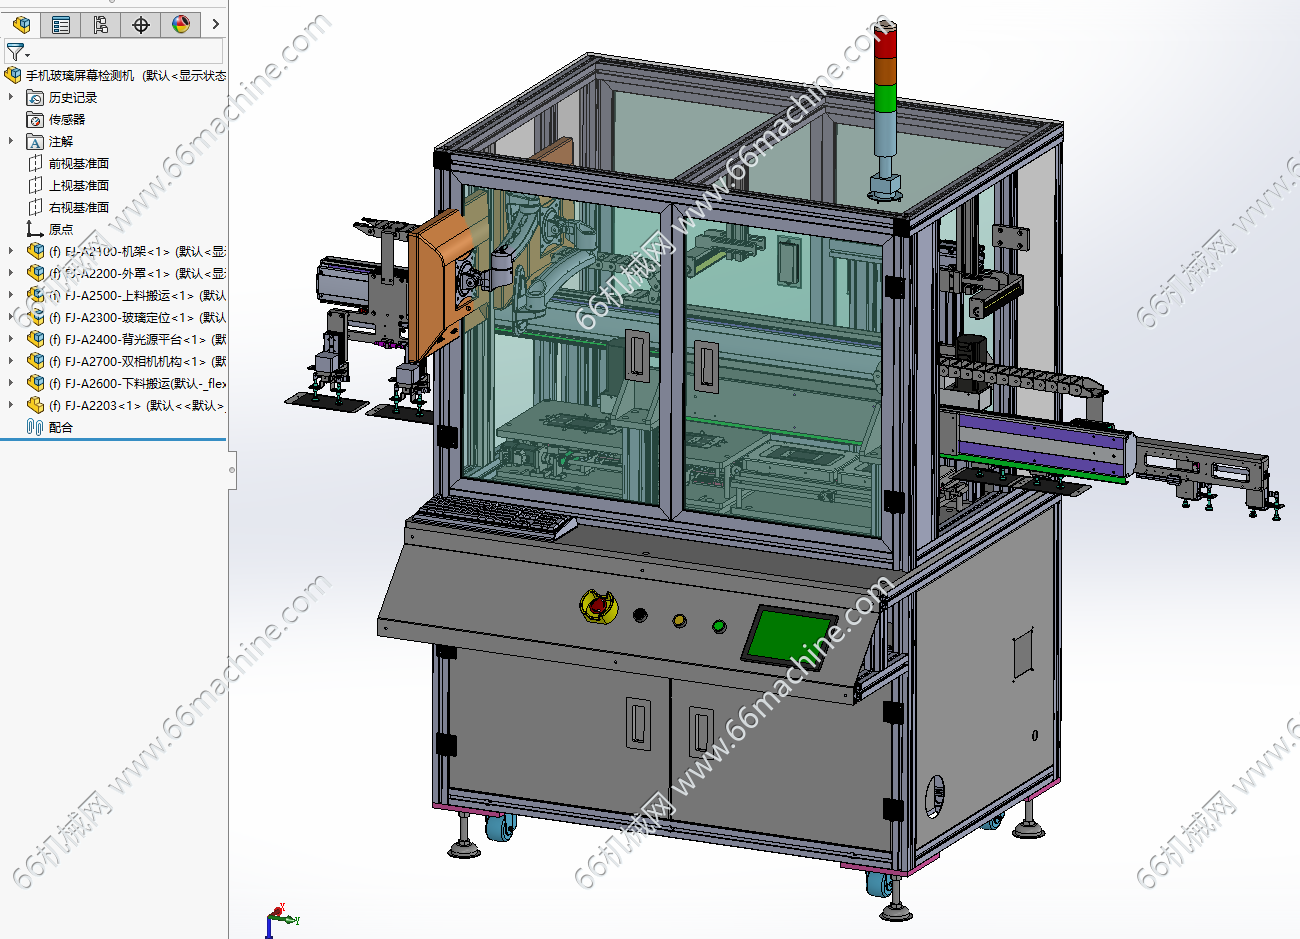Switch to the PropertyManager tab

[x=61, y=25]
